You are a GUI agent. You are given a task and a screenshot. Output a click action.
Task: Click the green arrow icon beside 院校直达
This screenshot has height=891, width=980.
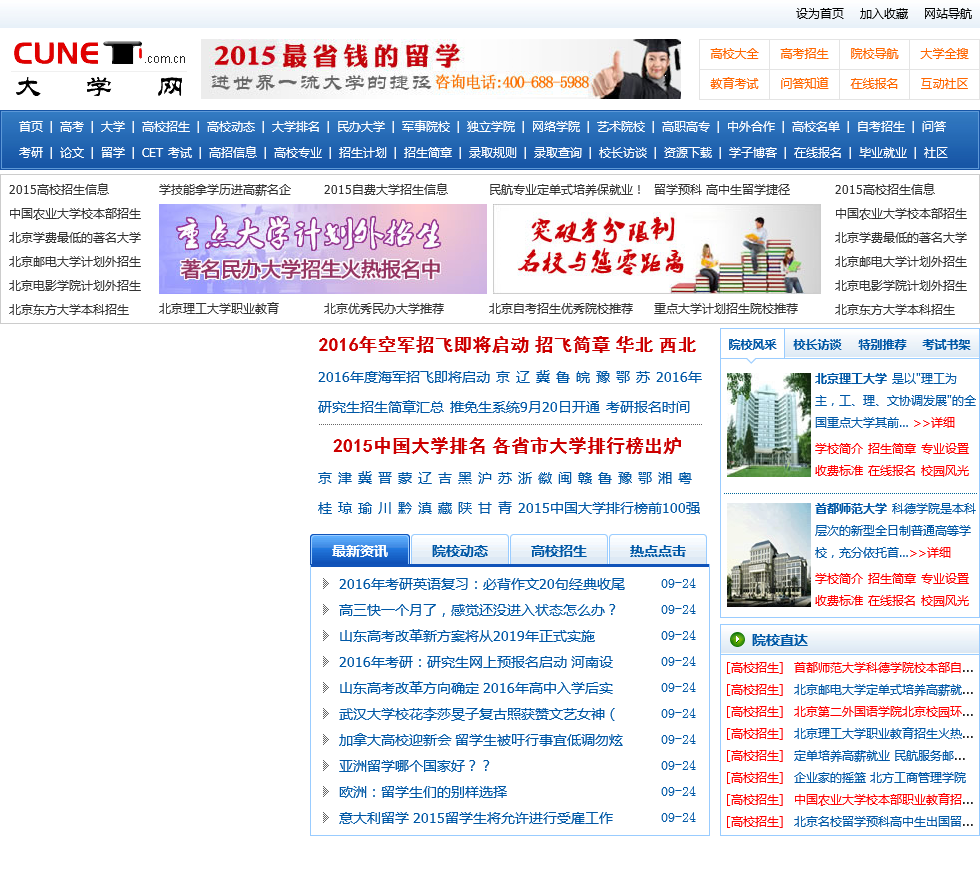(737, 639)
